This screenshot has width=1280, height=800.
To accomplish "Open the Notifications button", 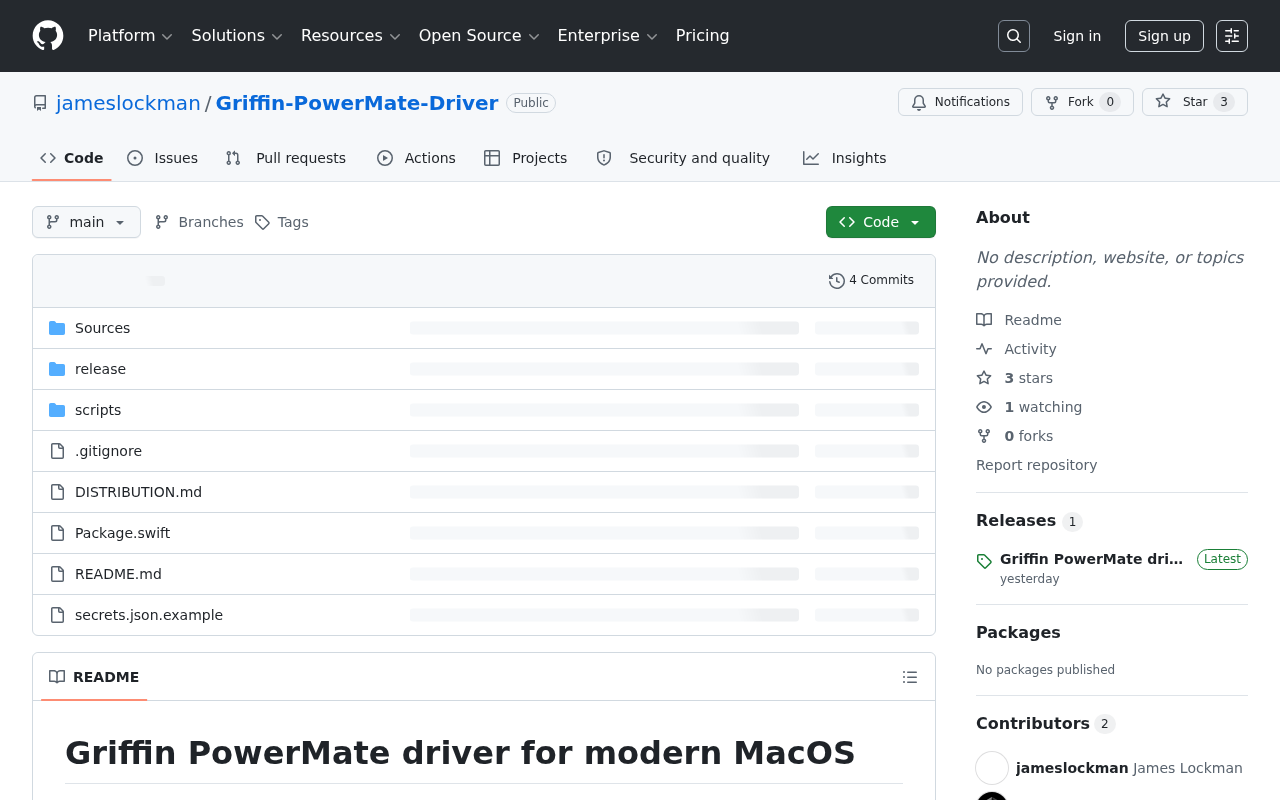I will pos(960,102).
